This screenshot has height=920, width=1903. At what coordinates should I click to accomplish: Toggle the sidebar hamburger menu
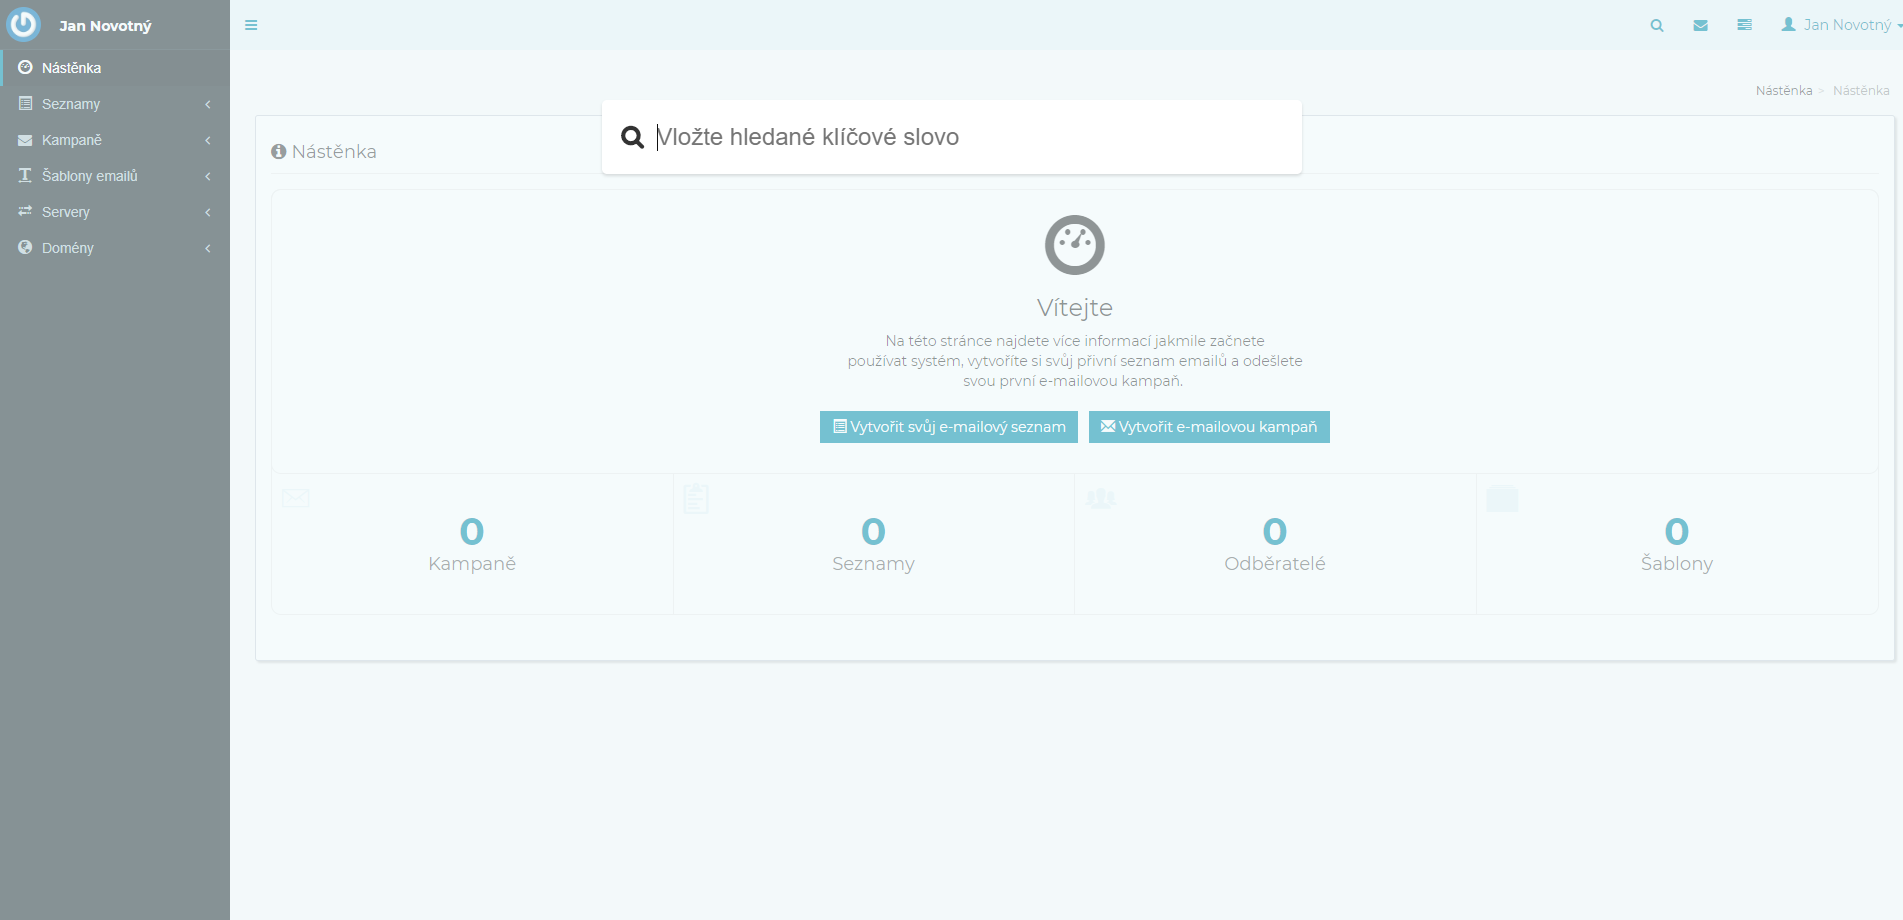pos(251,25)
